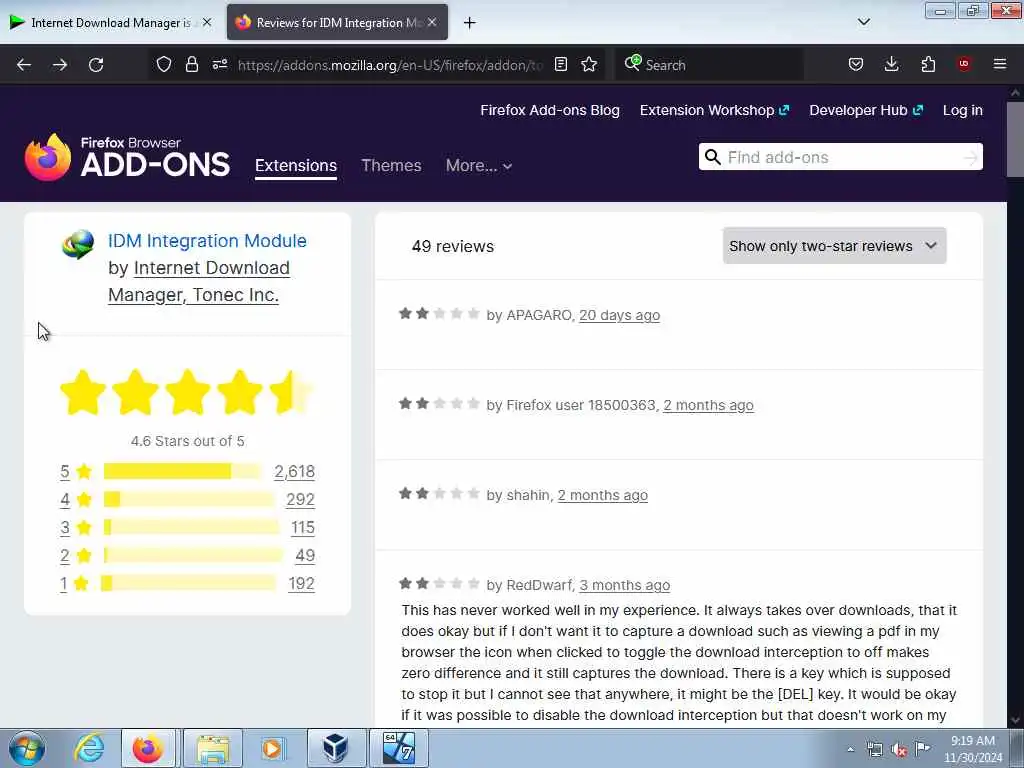
Task: Click the four-star rating bar
Action: click(189, 500)
